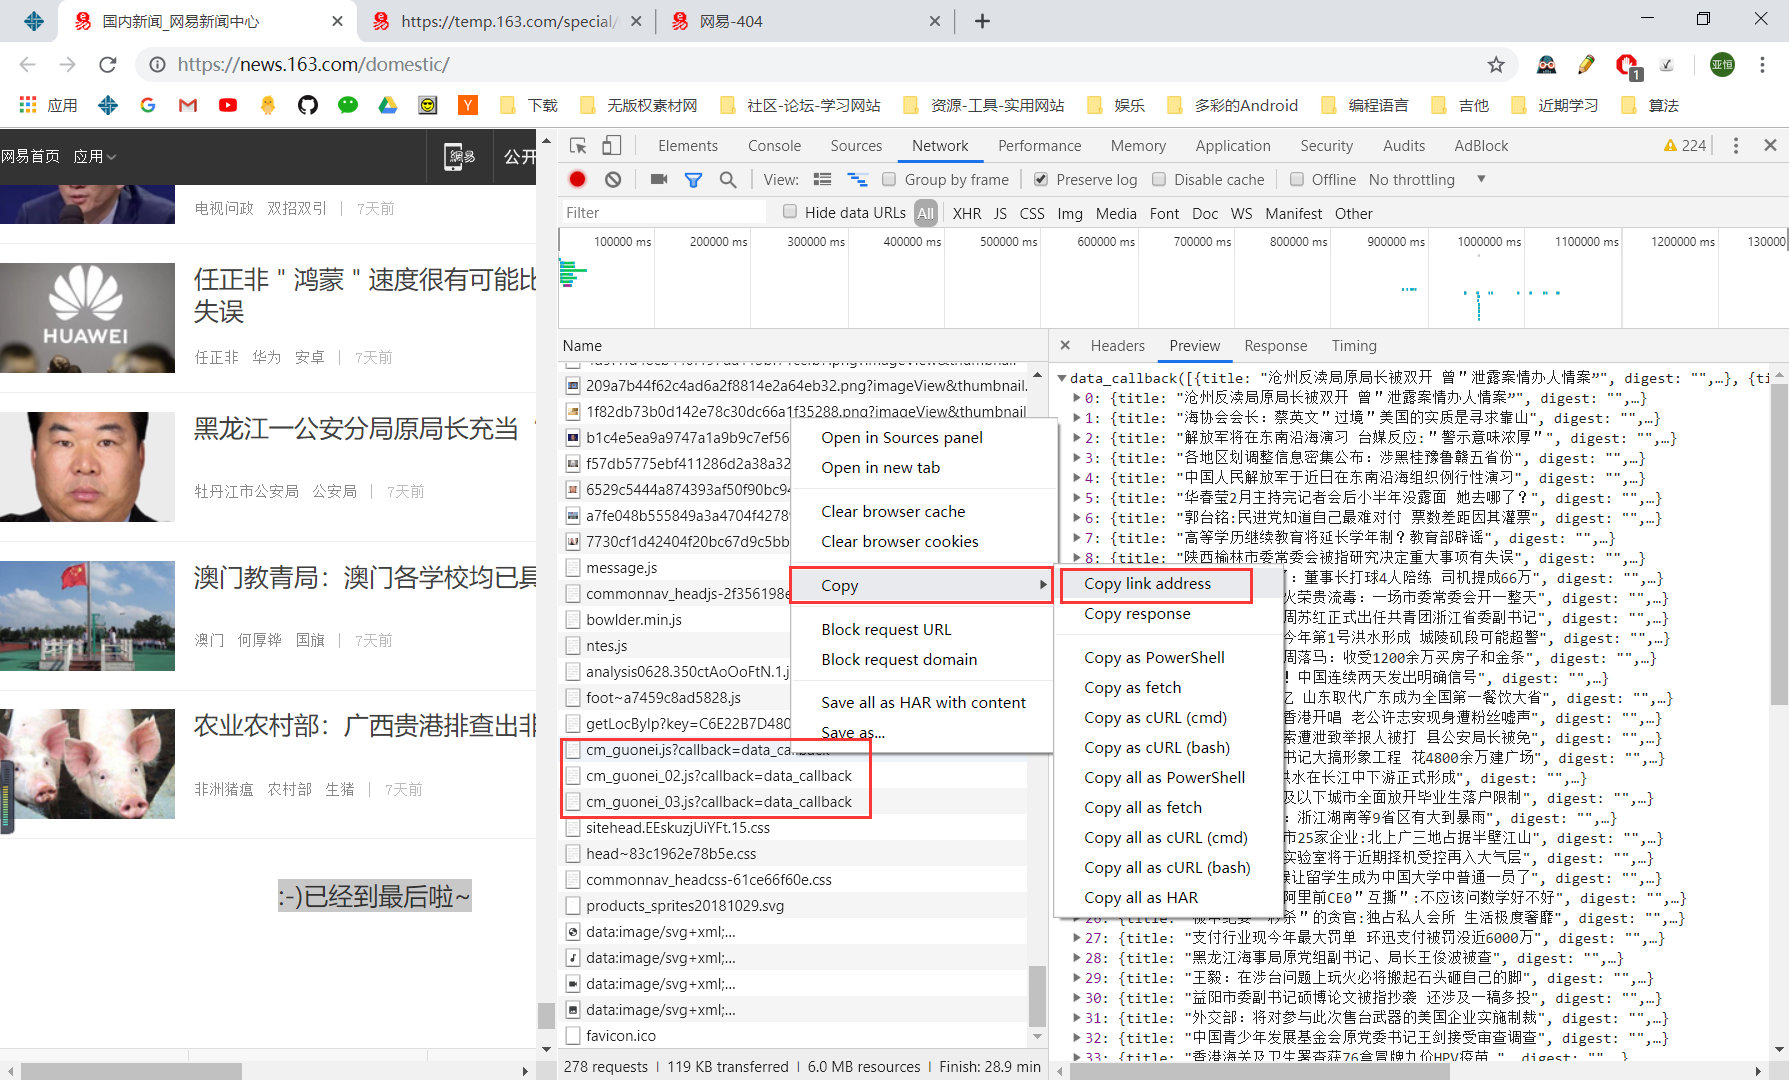Click the 1000000 ms timeline overview marker
Viewport: 1789px width, 1080px height.
[x=1489, y=241]
